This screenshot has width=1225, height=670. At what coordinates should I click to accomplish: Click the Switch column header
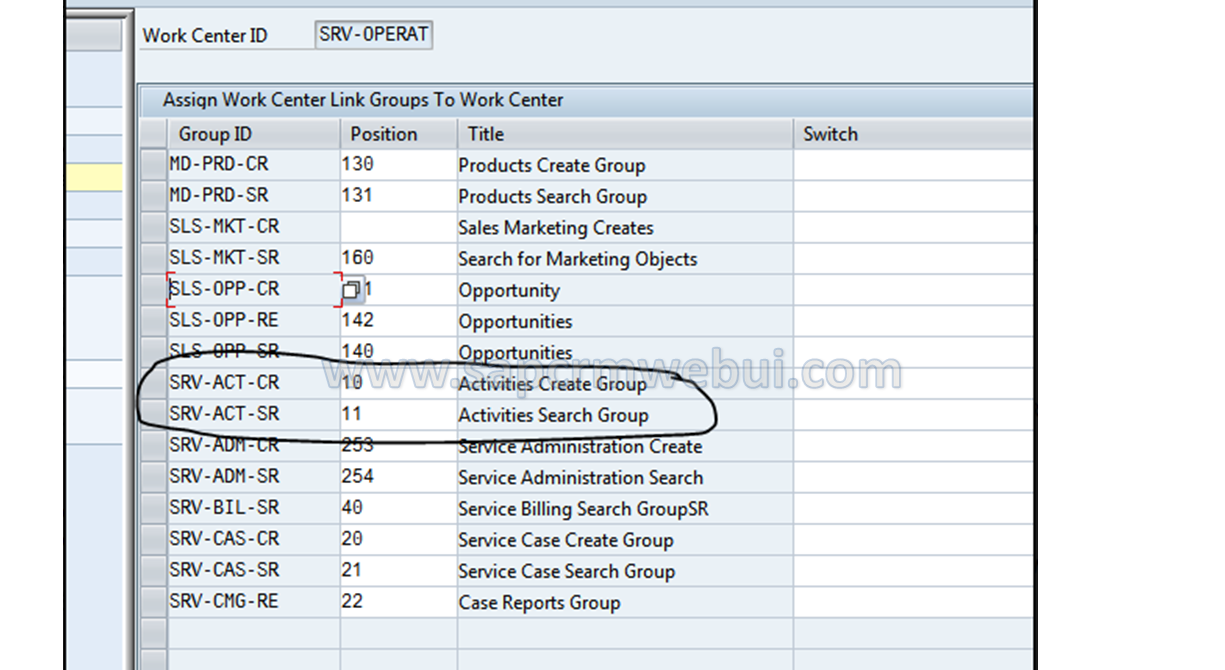(x=912, y=134)
